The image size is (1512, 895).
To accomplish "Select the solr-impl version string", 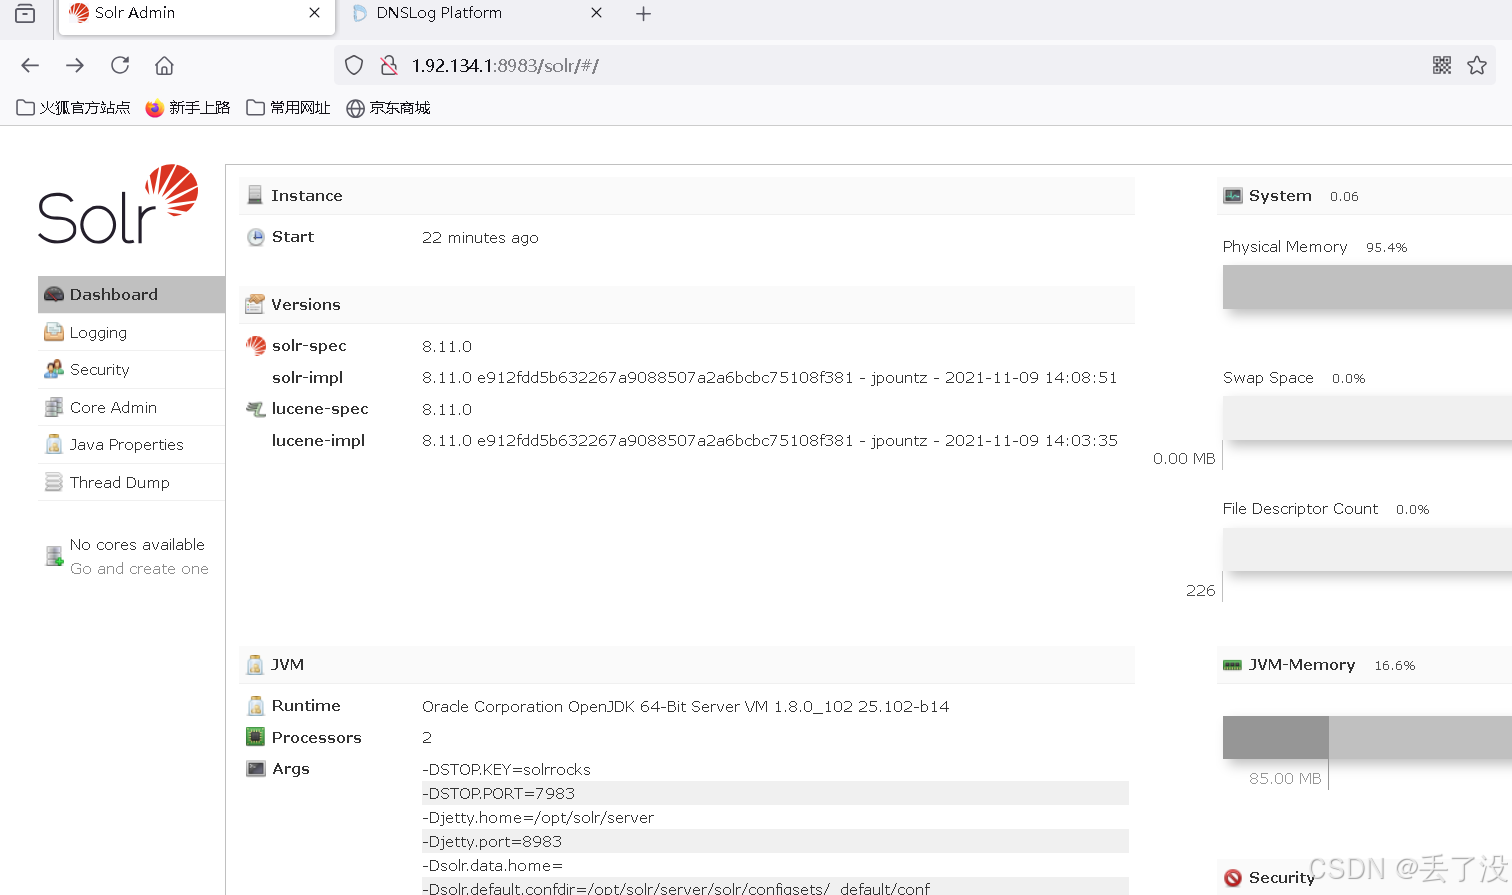I will coord(769,377).
